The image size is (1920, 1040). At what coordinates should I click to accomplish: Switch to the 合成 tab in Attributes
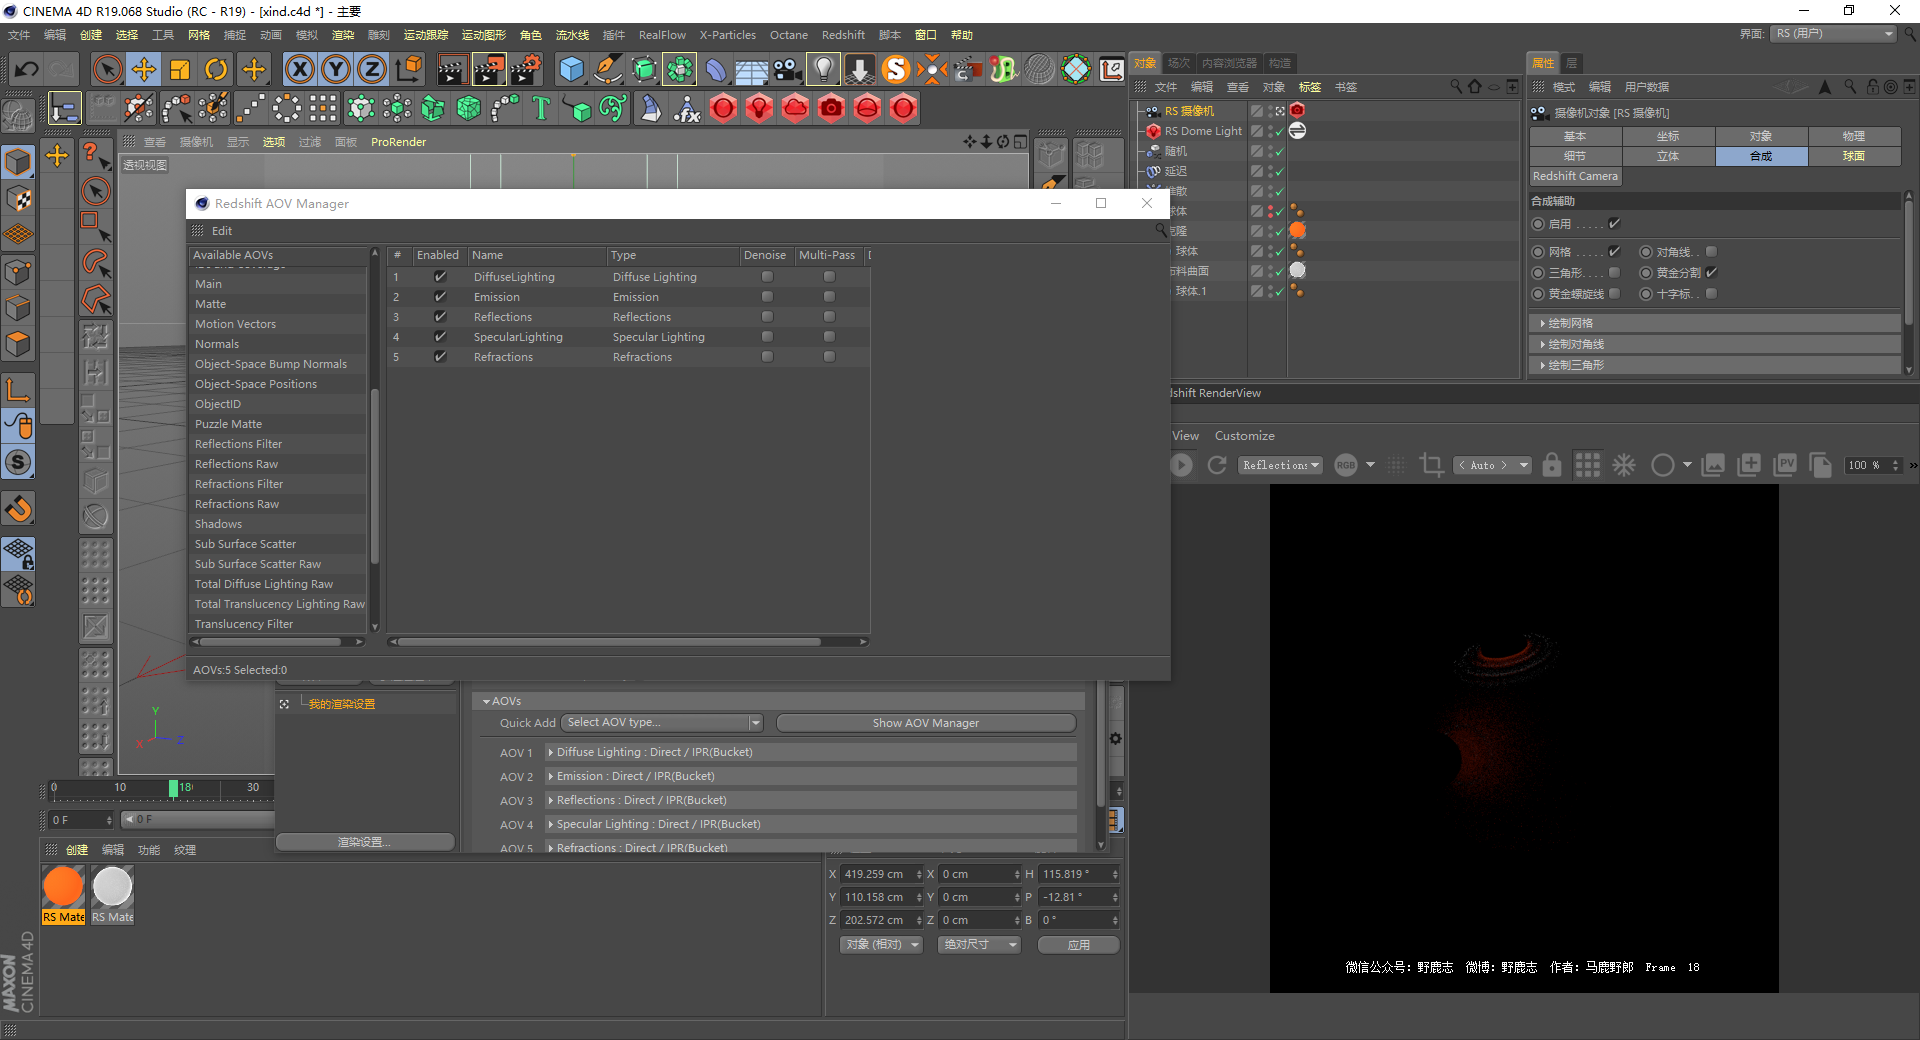tap(1761, 156)
